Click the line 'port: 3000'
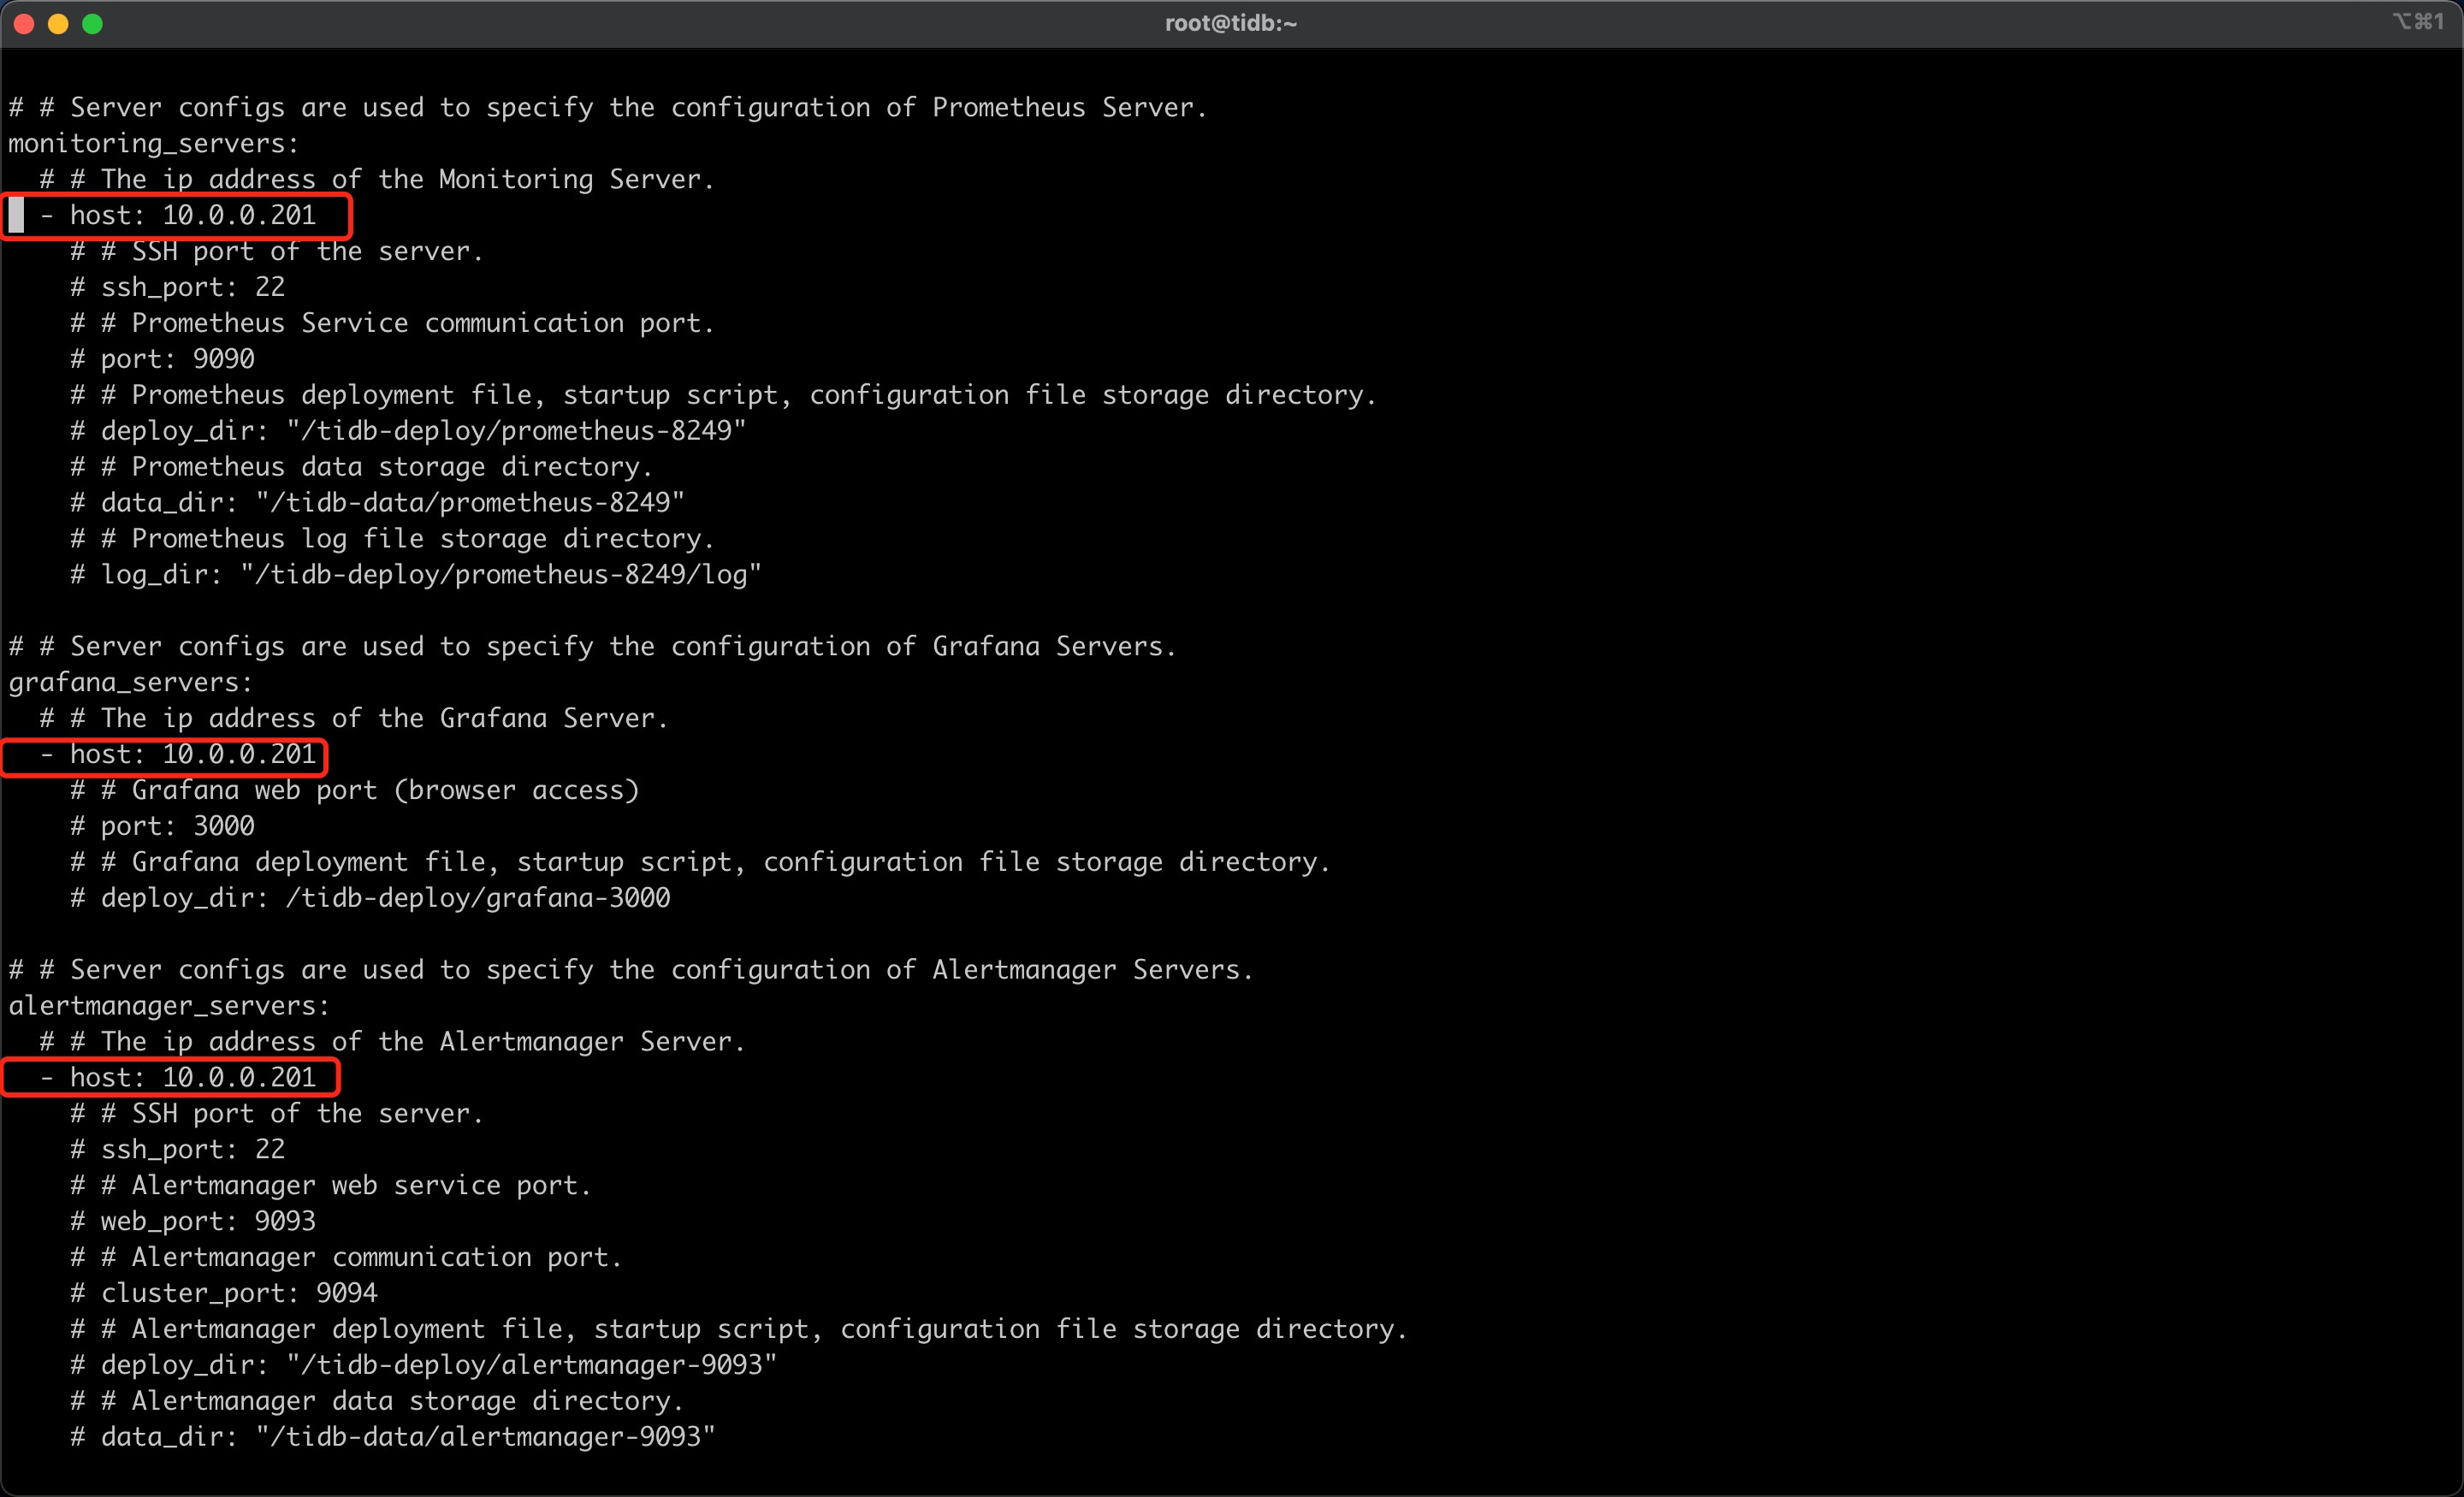 click(x=162, y=826)
